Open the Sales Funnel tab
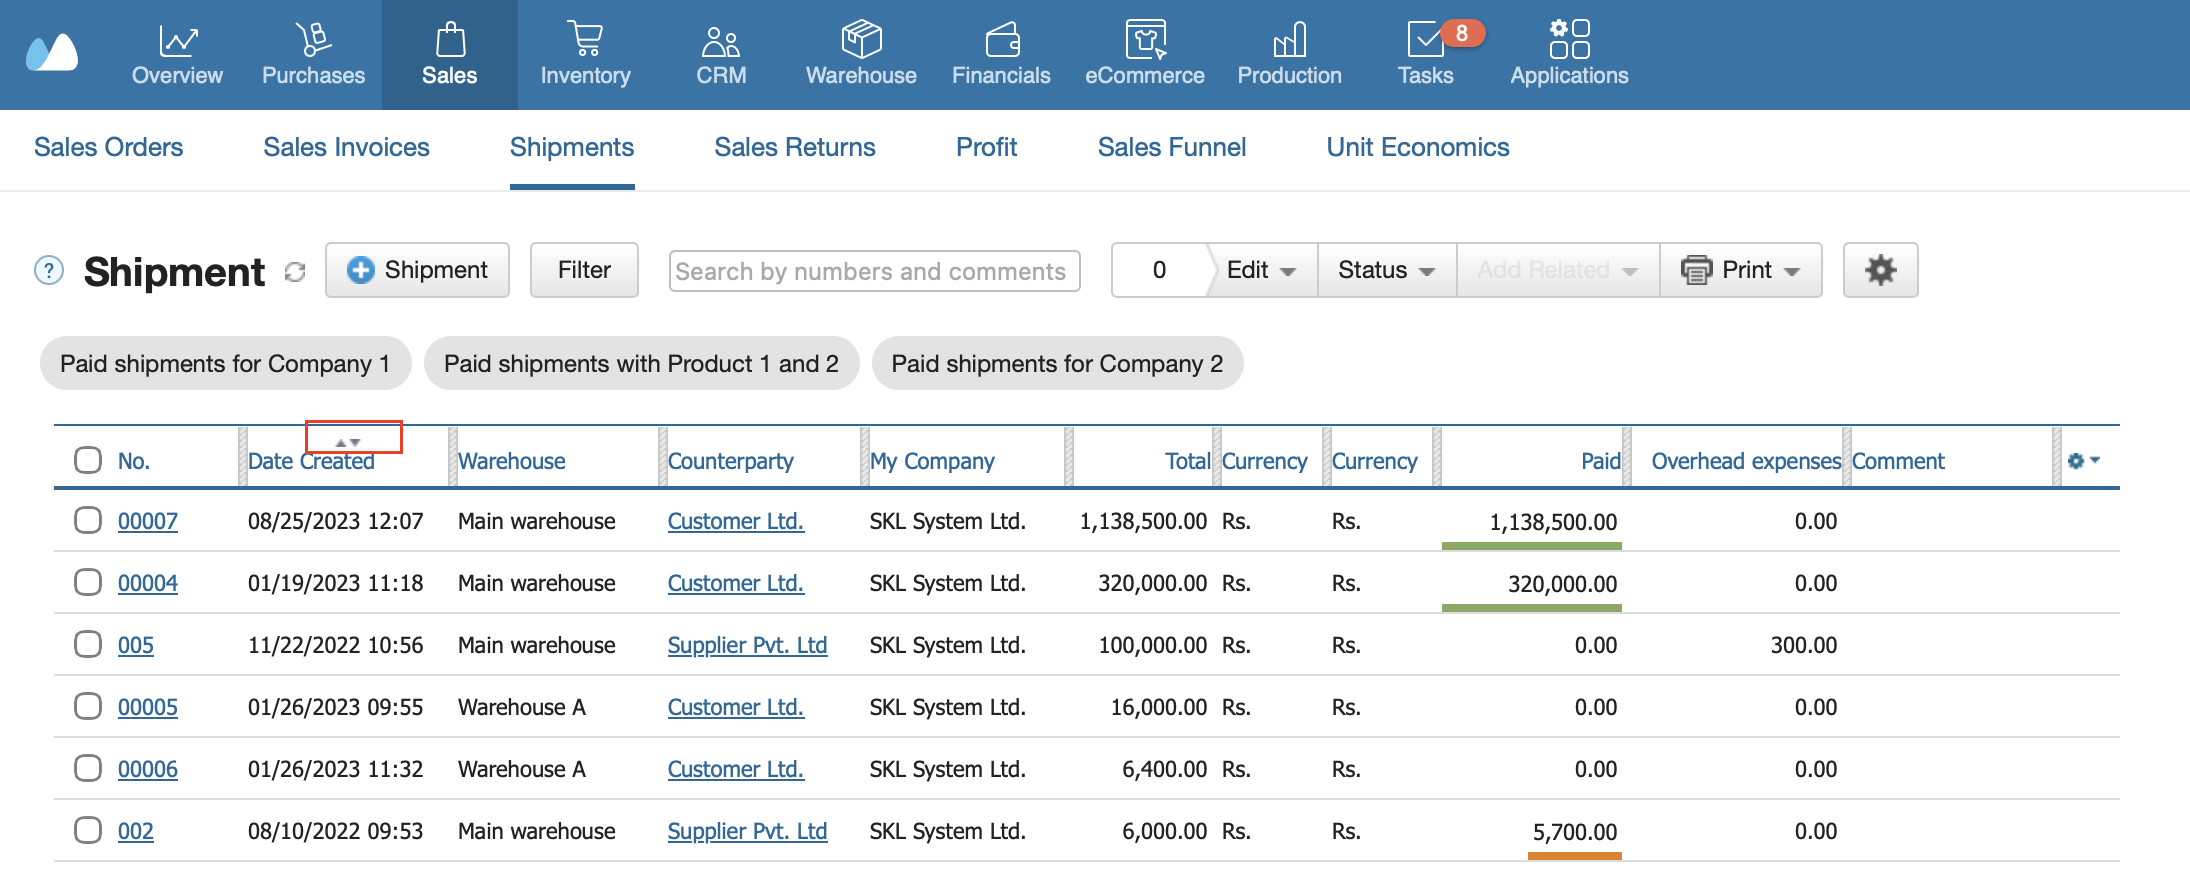Image resolution: width=2190 pixels, height=870 pixels. tap(1171, 147)
